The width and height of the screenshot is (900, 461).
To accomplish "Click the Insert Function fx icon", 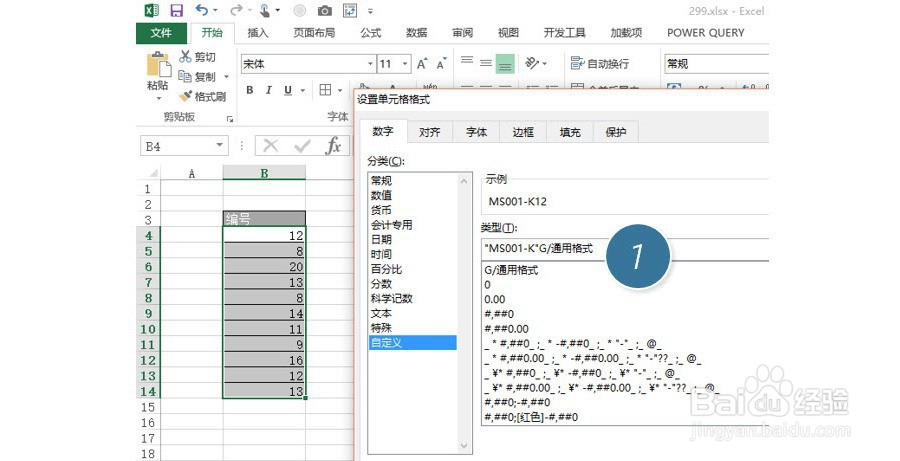I will point(333,146).
